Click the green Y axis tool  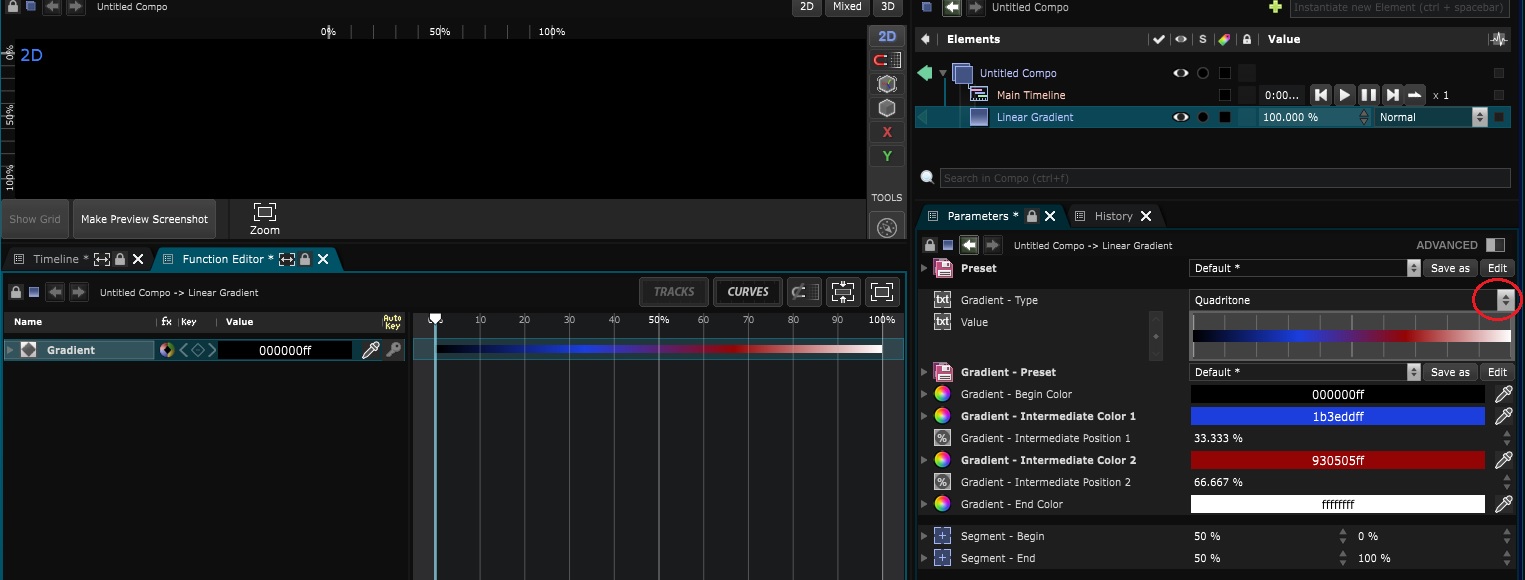(887, 156)
